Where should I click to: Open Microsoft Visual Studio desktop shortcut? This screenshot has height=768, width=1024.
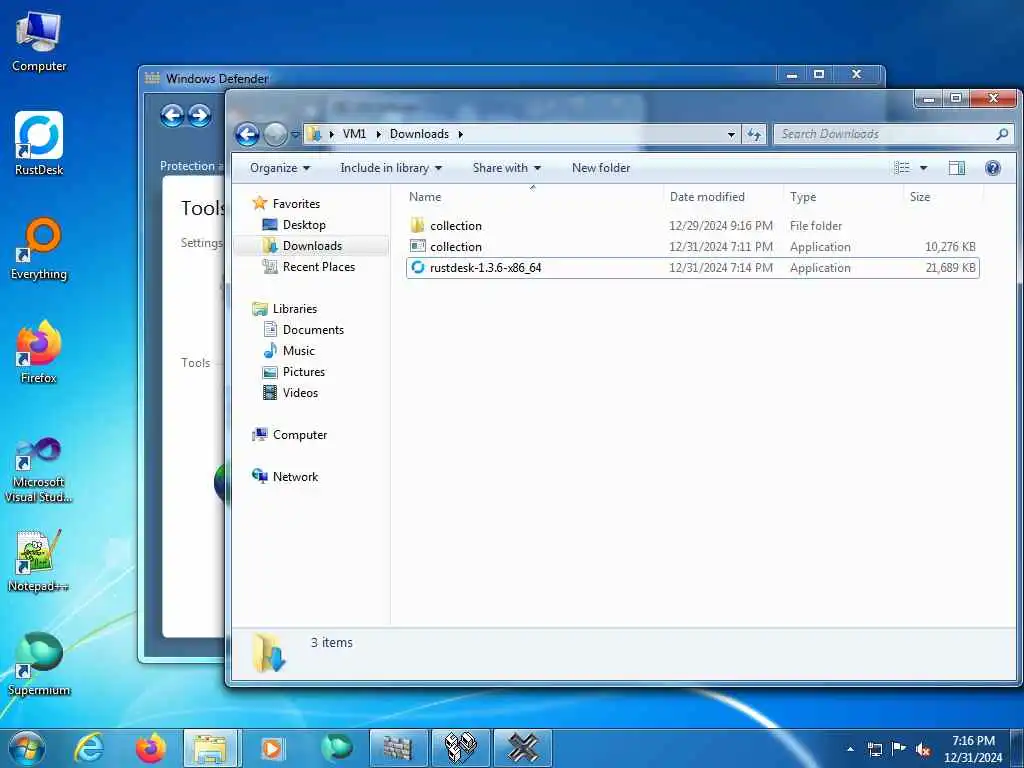(x=39, y=470)
